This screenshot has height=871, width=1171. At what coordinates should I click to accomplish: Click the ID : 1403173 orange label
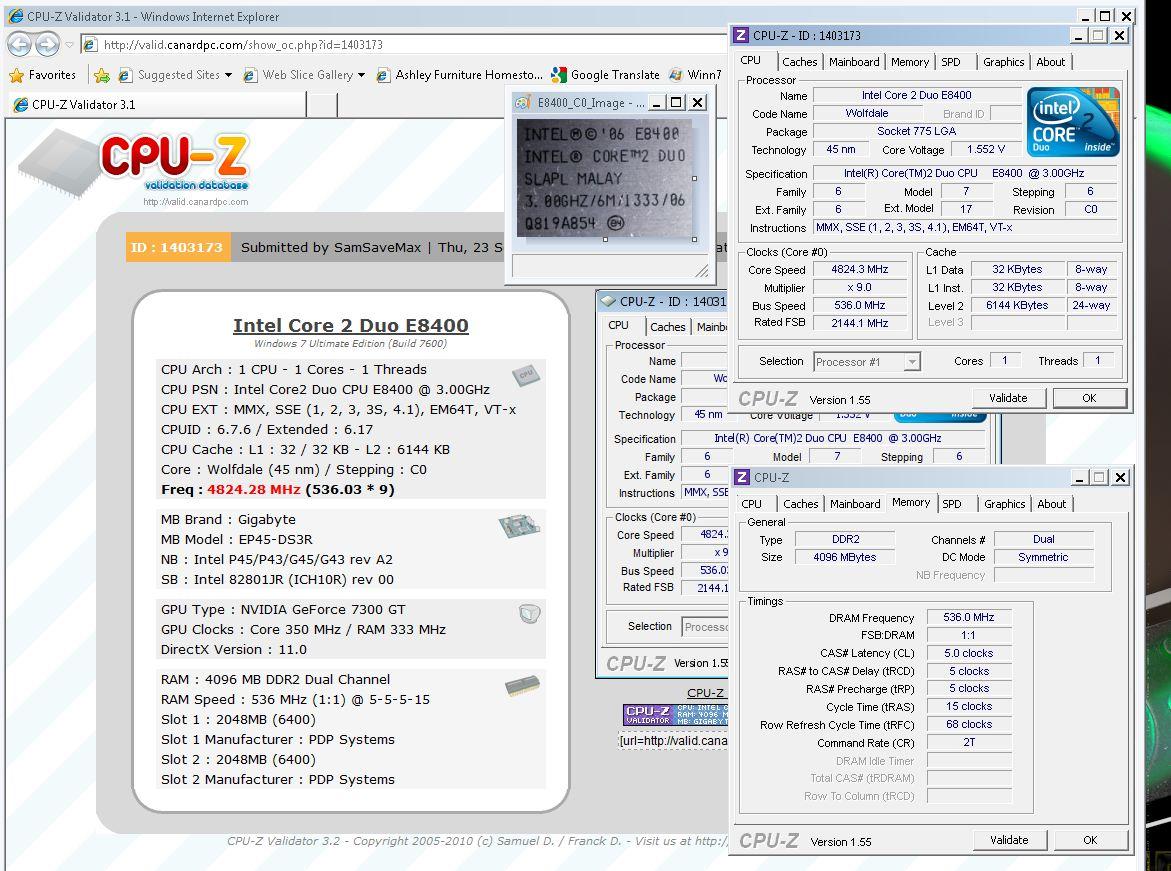(x=176, y=247)
